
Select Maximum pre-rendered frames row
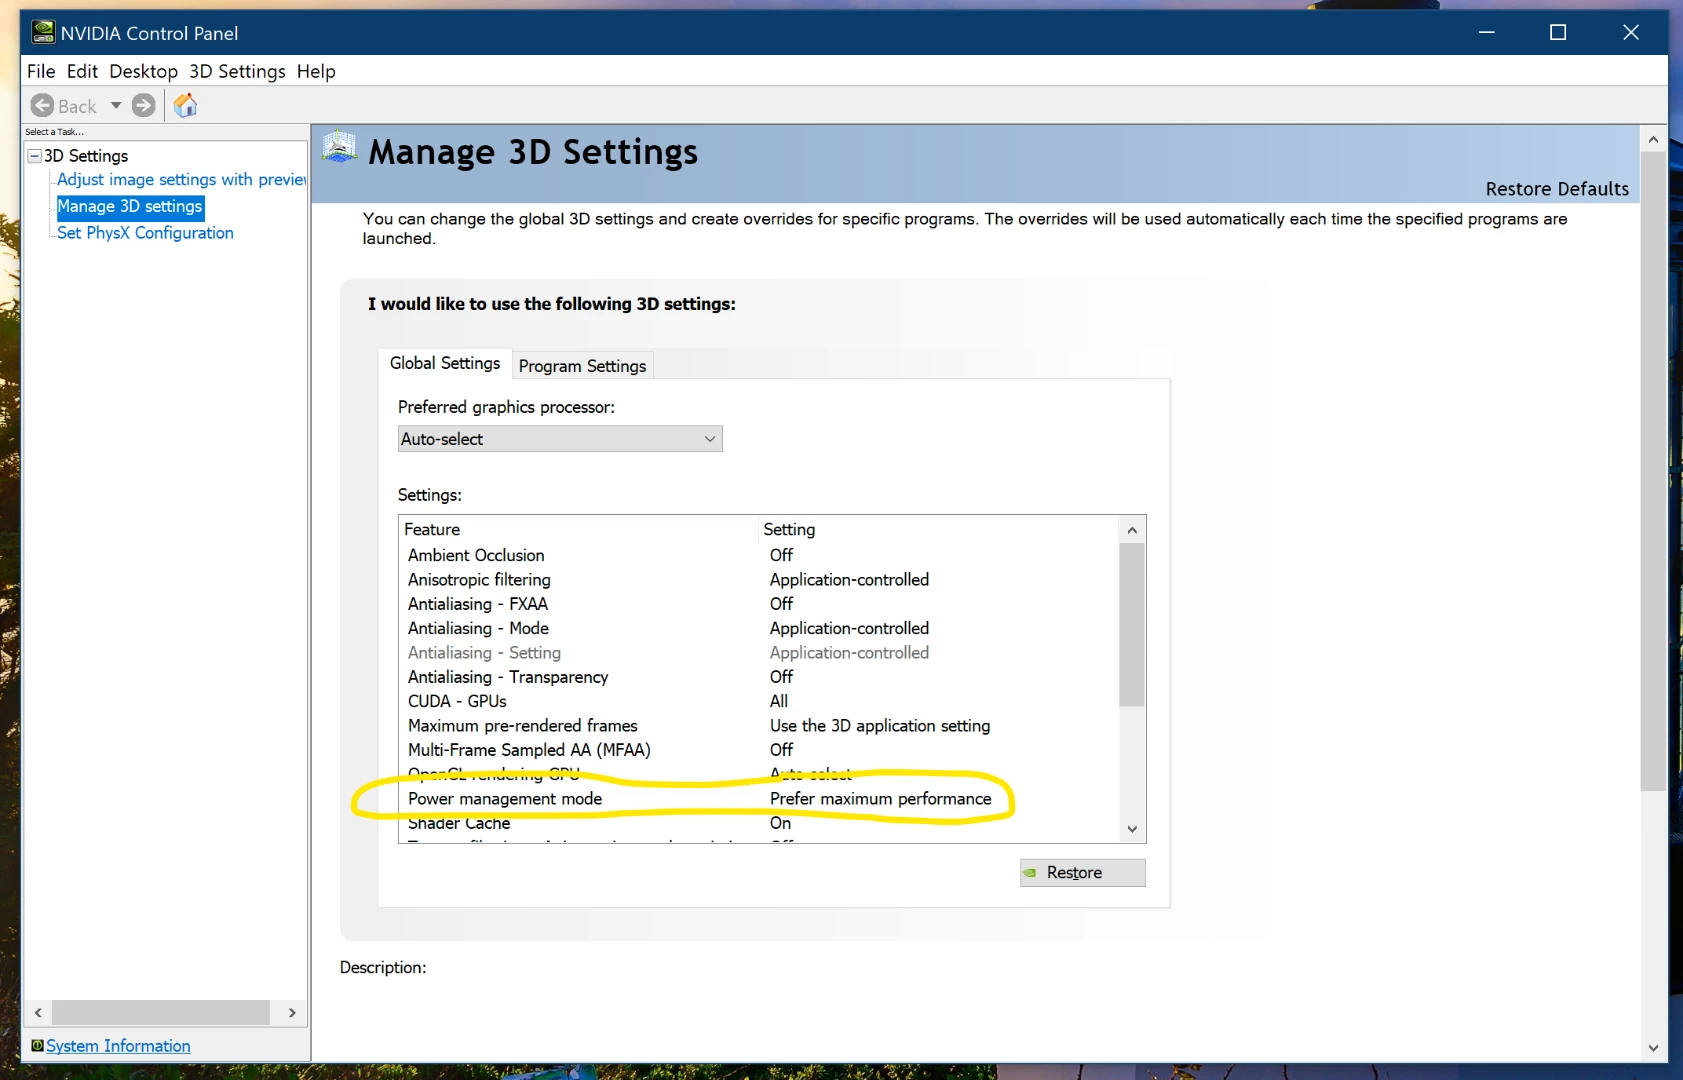758,725
